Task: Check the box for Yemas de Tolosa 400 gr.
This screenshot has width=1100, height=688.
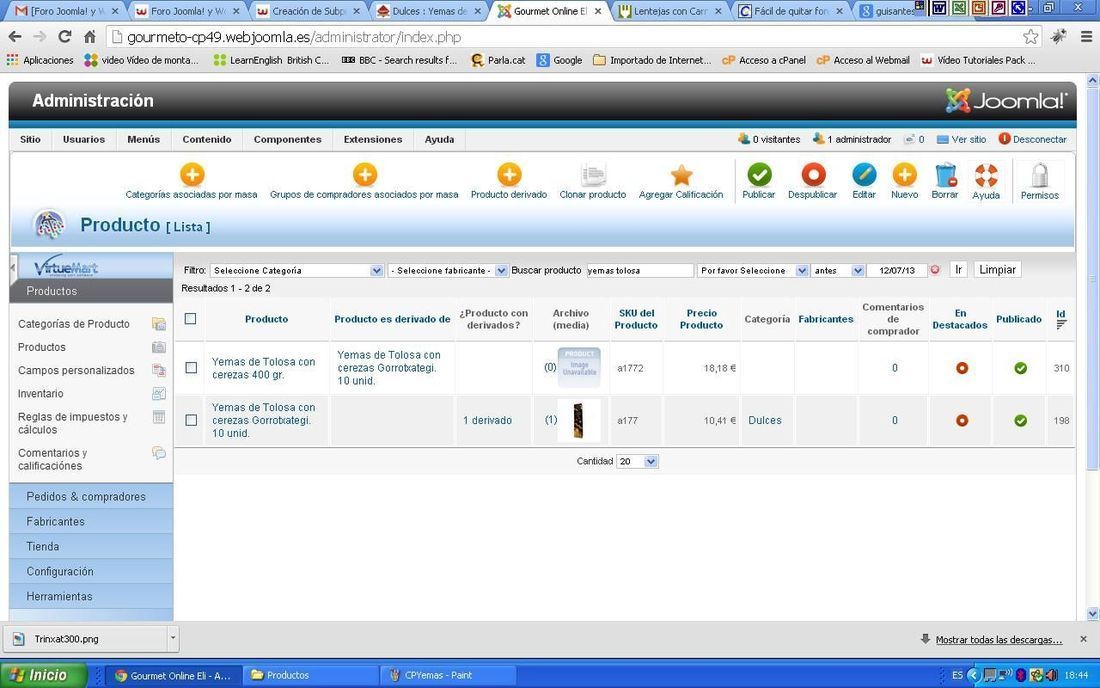Action: 191,367
